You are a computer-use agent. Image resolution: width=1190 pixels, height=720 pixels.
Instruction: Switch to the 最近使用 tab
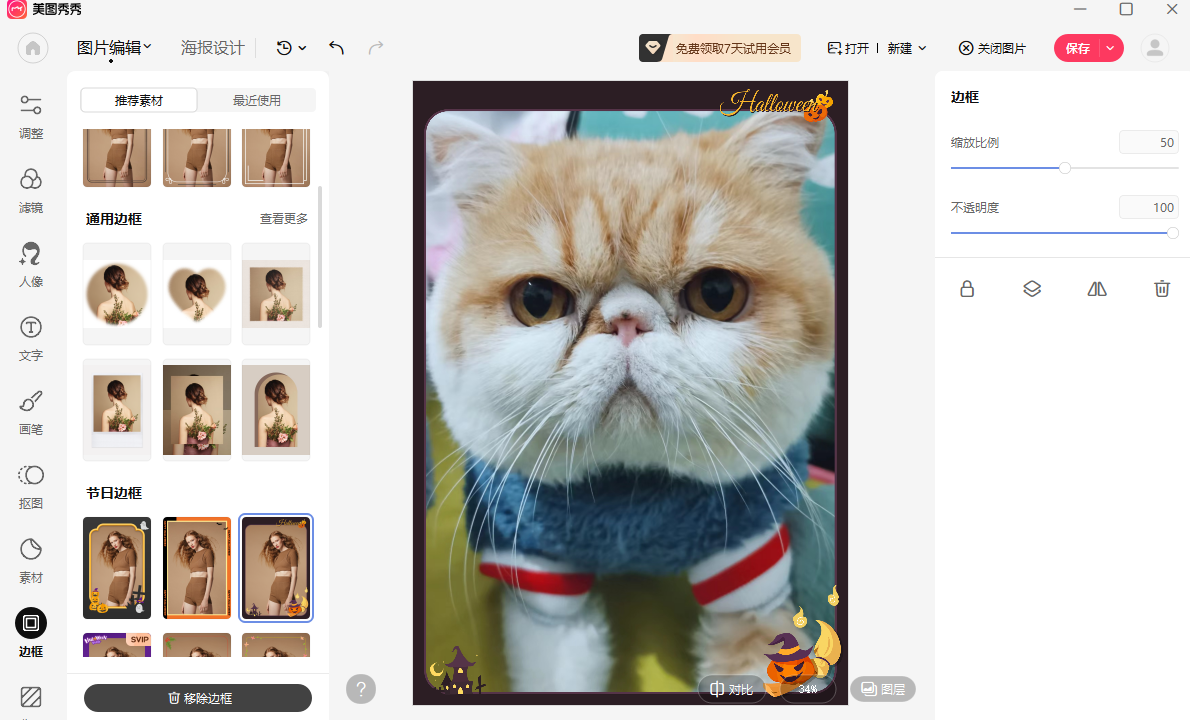coord(257,100)
